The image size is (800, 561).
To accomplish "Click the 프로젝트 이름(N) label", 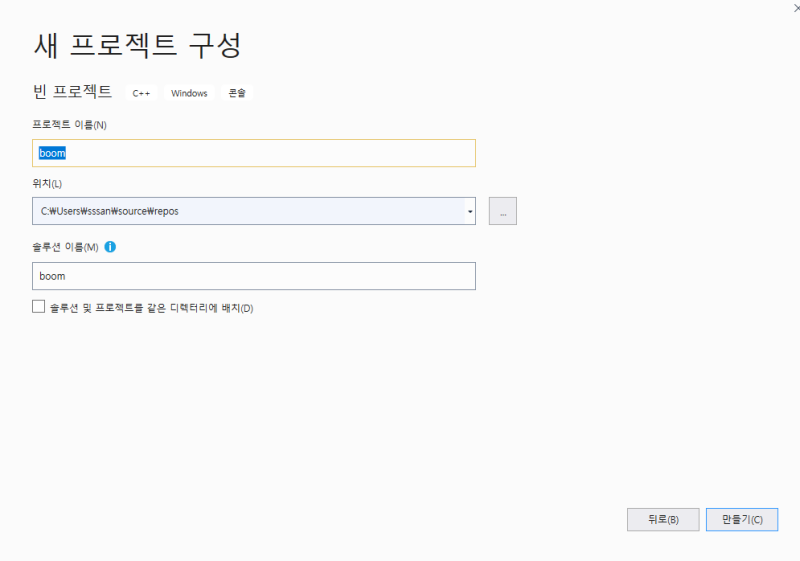I will point(70,124).
